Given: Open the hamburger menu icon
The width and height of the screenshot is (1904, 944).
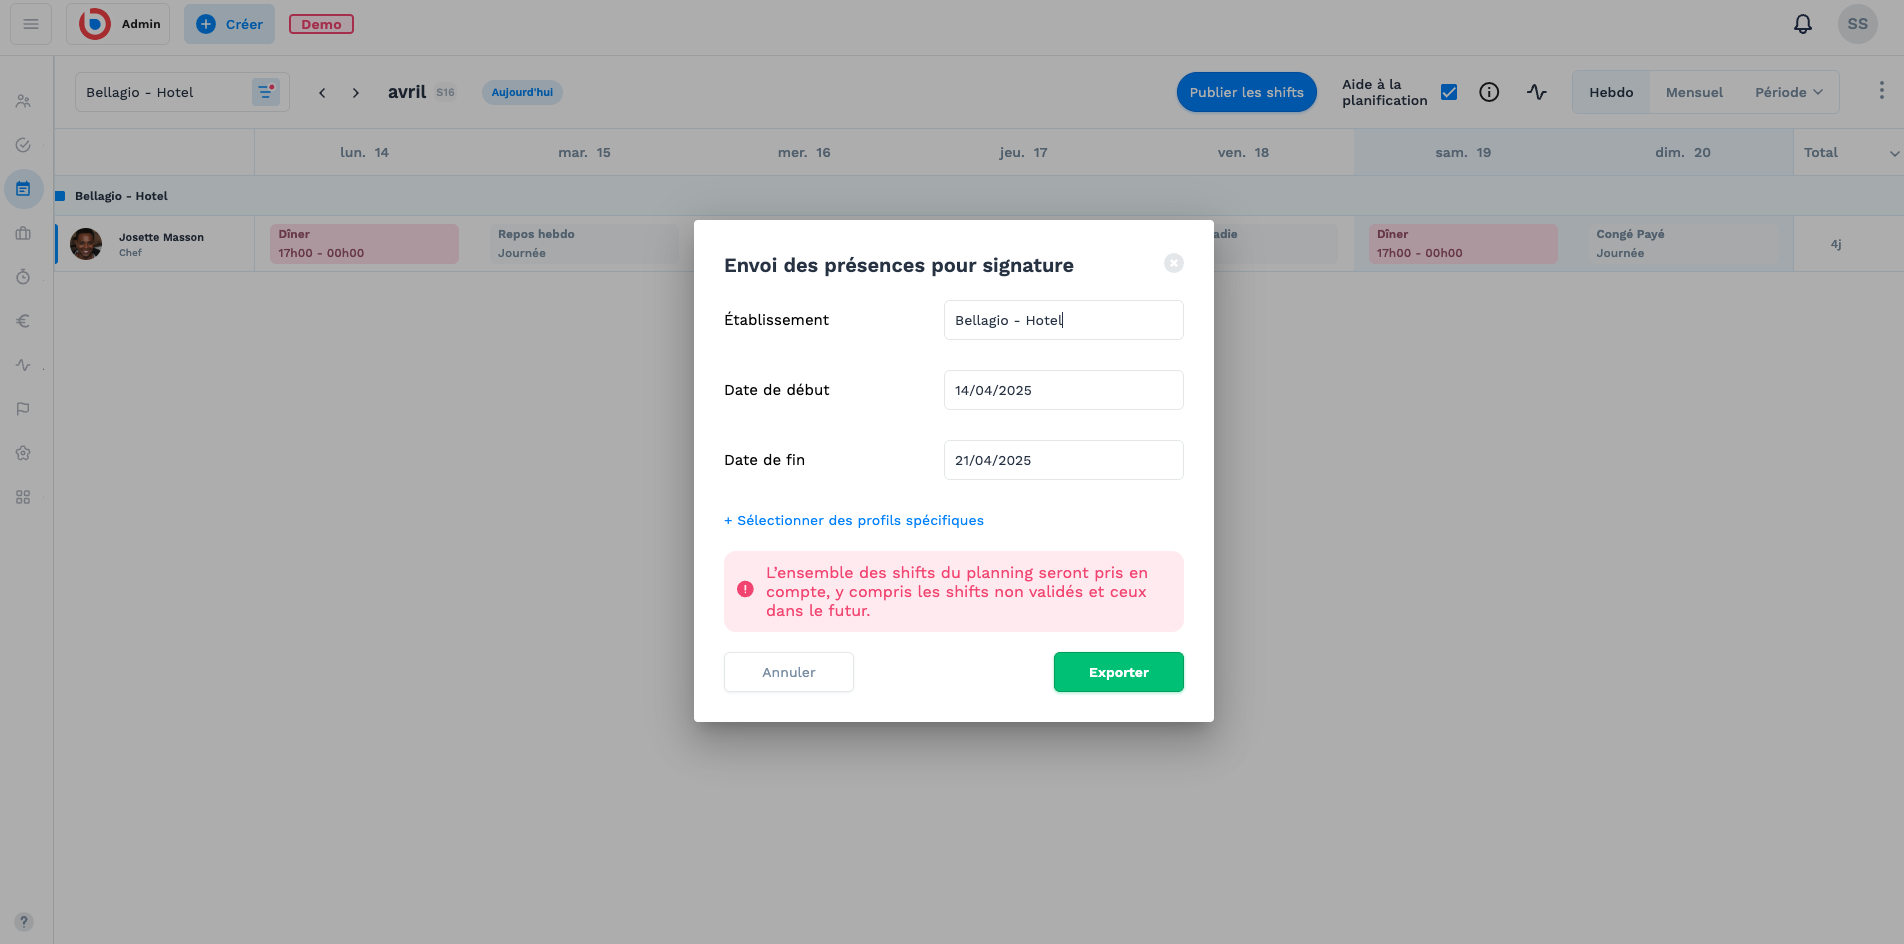Looking at the screenshot, I should 31,24.
